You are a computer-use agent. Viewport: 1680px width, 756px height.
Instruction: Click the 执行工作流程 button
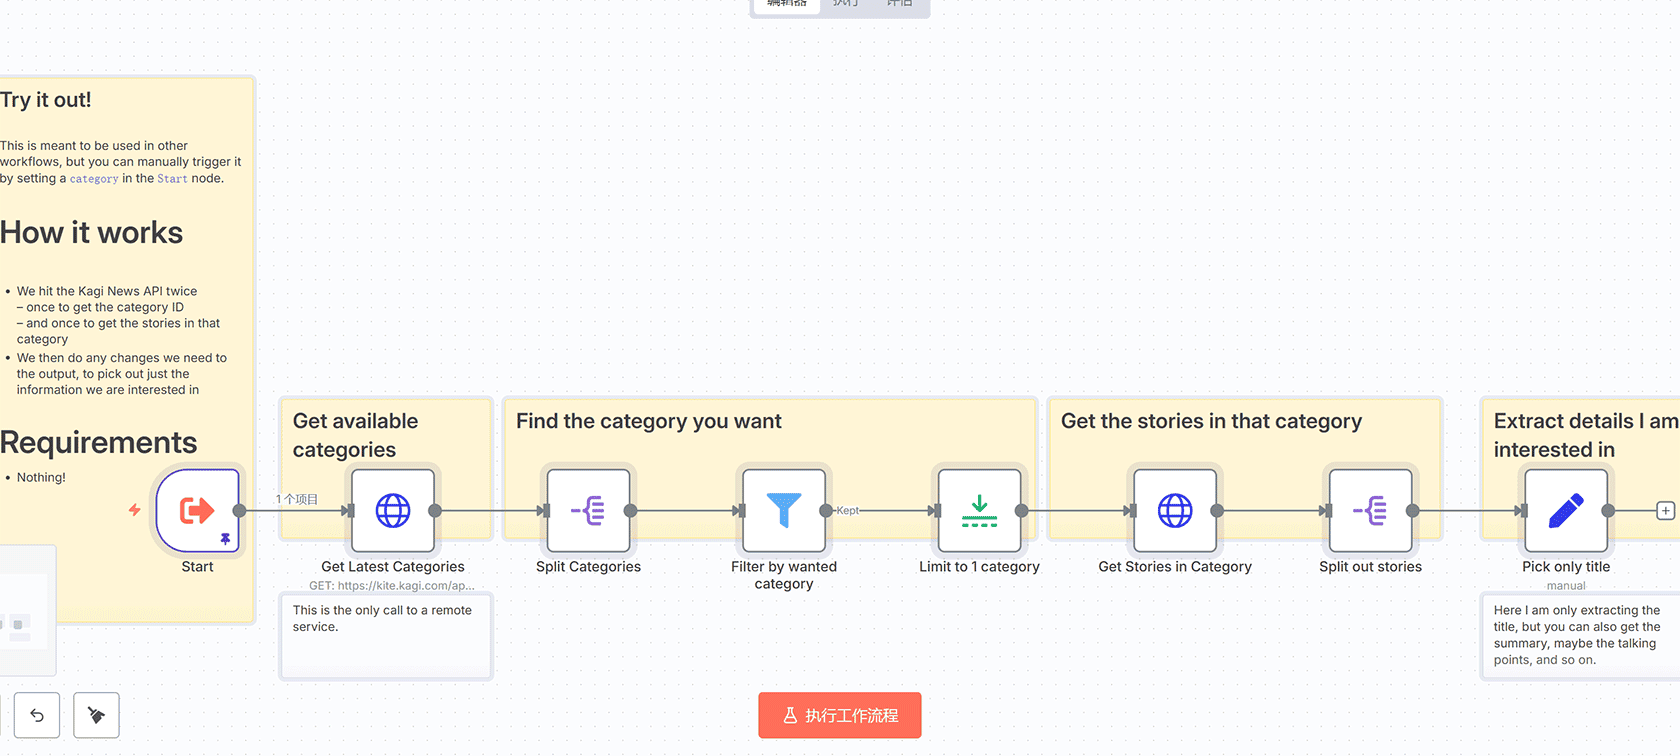(x=839, y=715)
